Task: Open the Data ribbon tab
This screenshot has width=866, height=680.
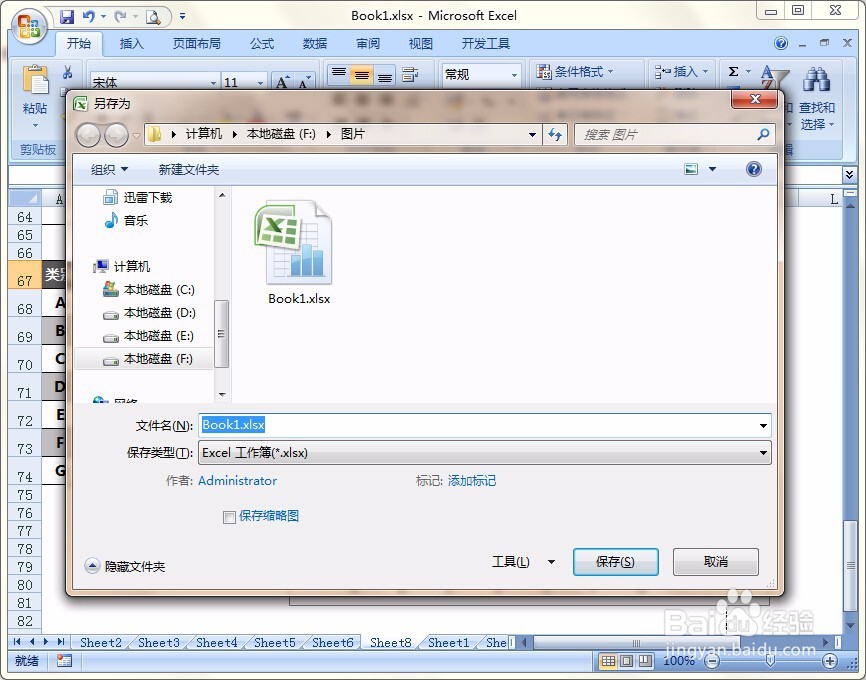Action: [x=315, y=44]
